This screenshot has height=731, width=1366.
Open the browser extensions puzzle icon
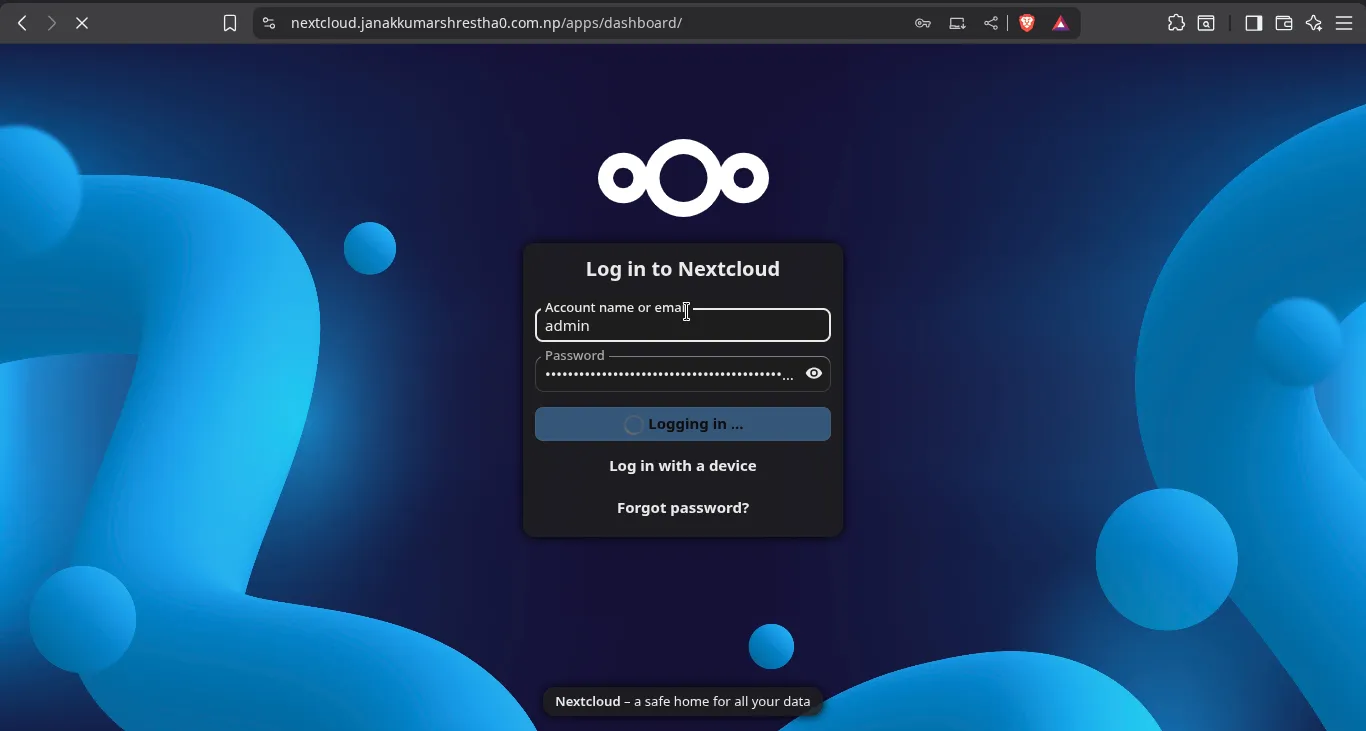tap(1176, 23)
